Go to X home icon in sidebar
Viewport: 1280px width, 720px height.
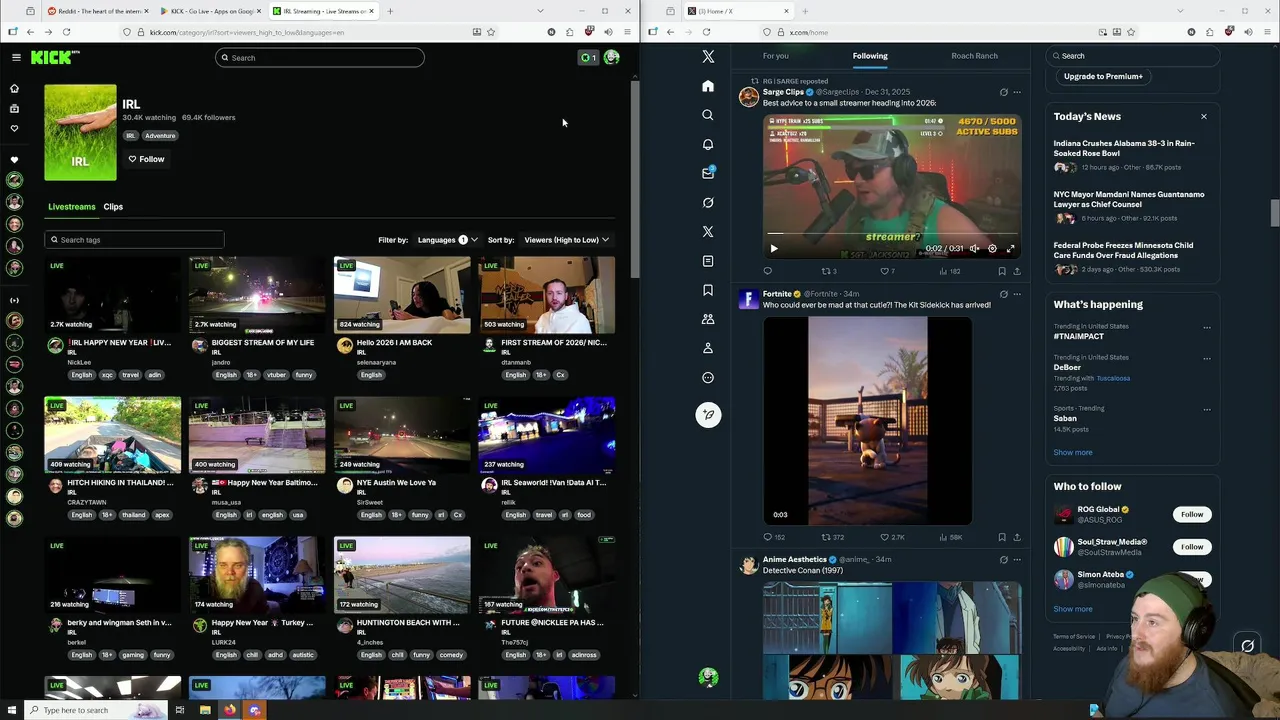coord(708,86)
